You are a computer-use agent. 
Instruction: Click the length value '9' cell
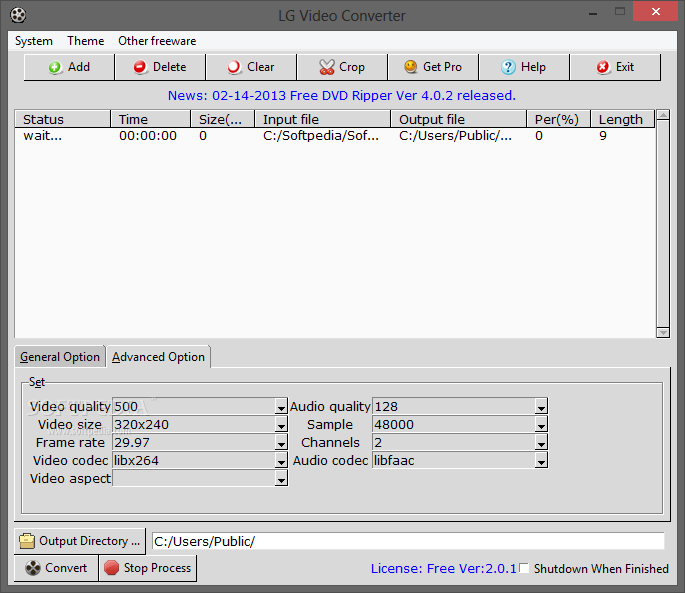(x=603, y=136)
